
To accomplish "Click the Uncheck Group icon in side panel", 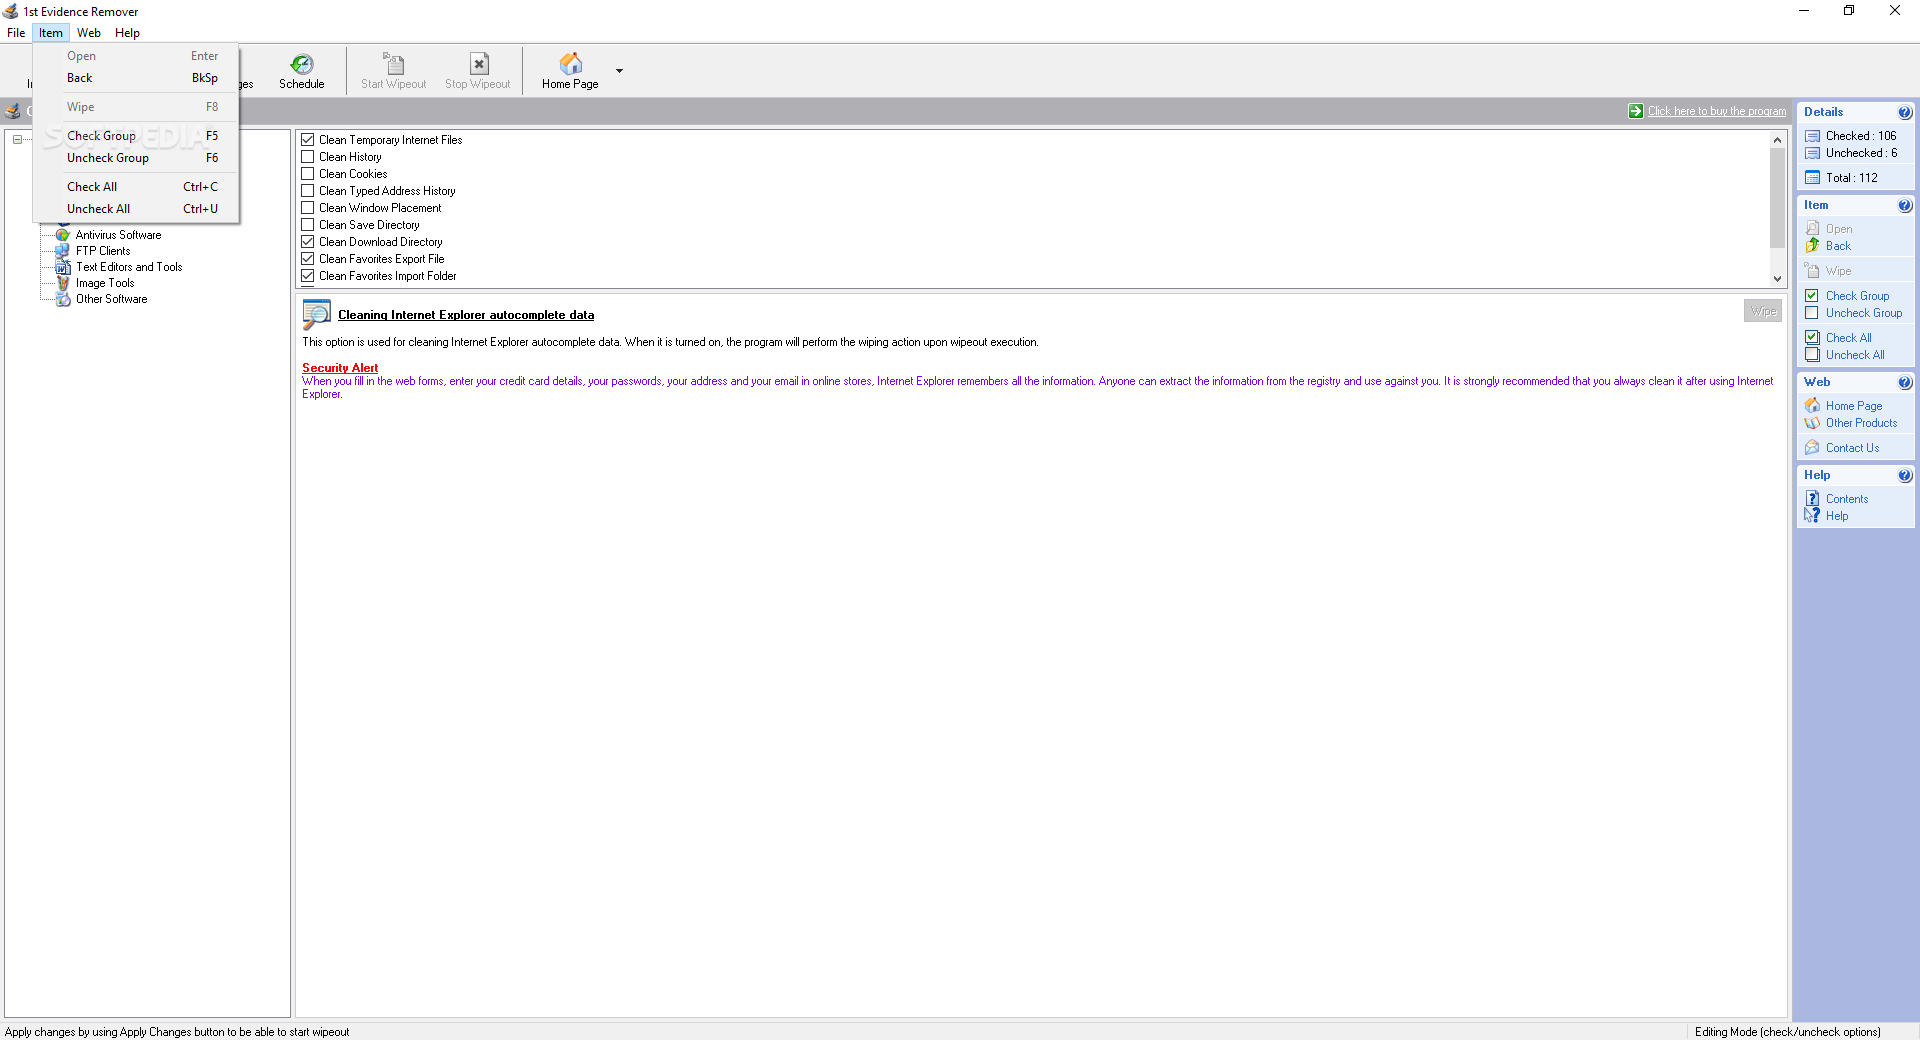I will [x=1812, y=313].
